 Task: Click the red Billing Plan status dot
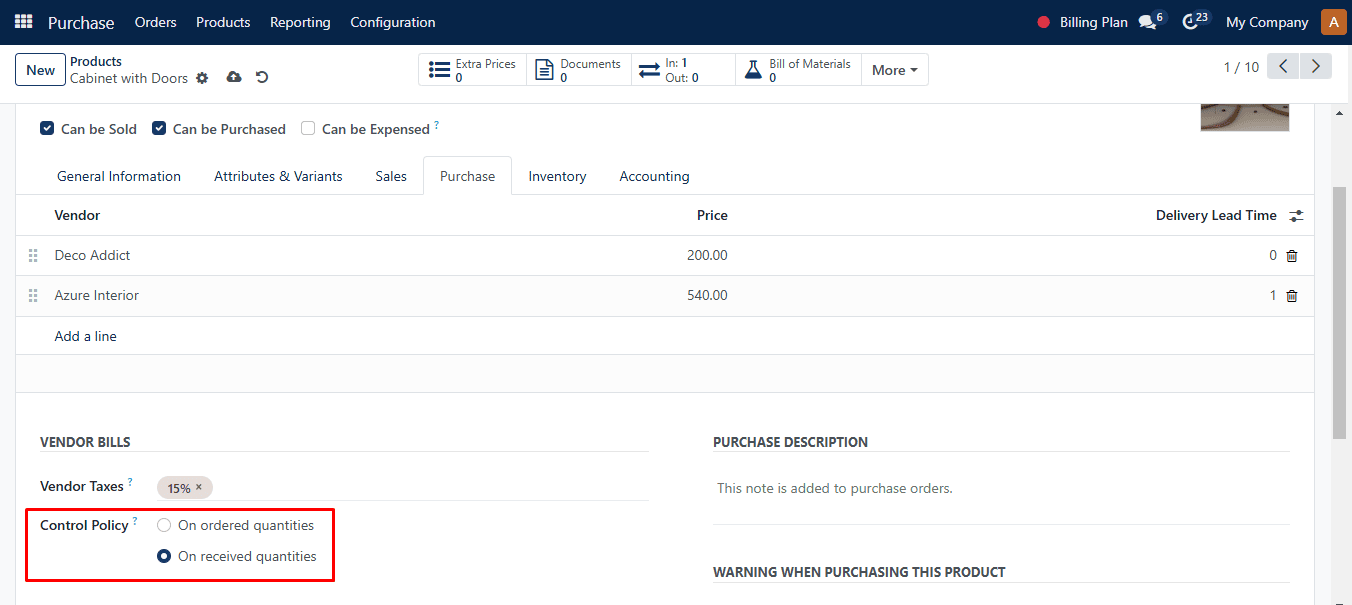pyautogui.click(x=1044, y=22)
